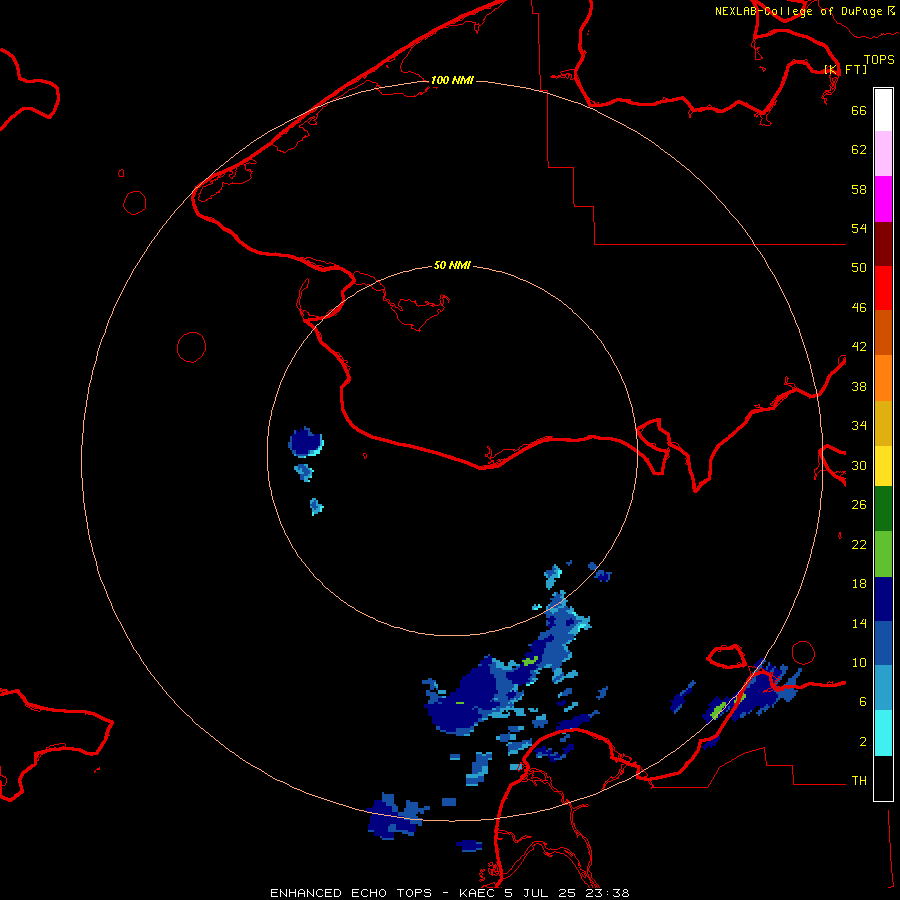Select the dark red legend swatch
900x900 pixels.
tap(883, 243)
